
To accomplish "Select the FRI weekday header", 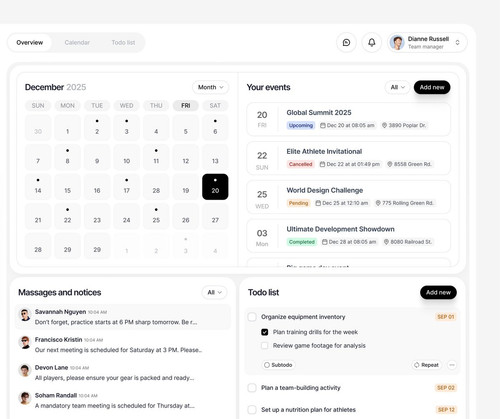I will [186, 106].
